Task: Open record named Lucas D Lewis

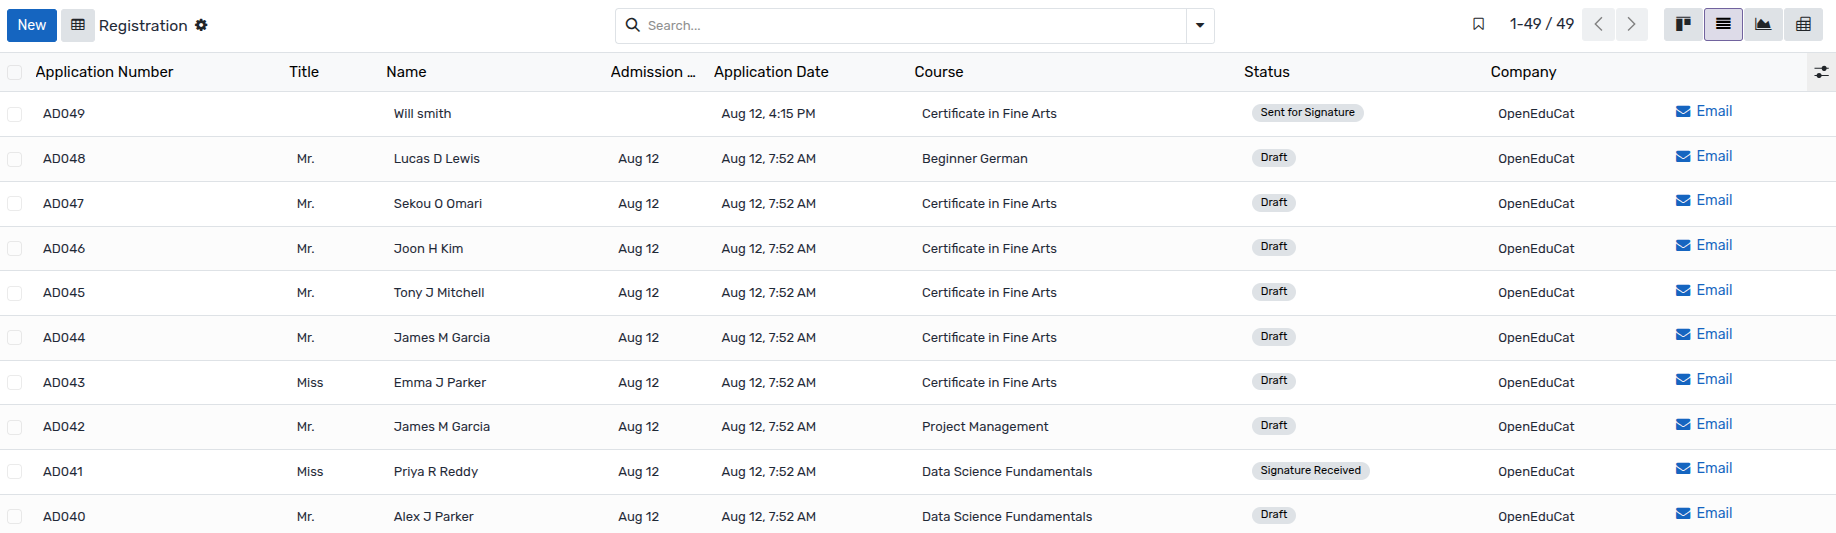Action: [436, 159]
